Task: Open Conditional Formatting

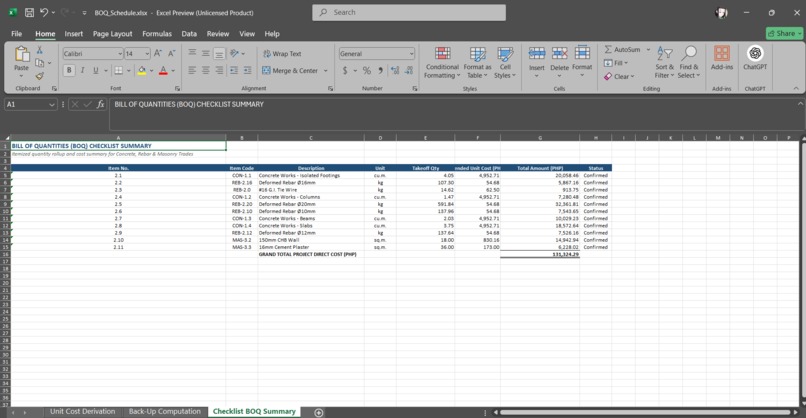Action: 442,63
